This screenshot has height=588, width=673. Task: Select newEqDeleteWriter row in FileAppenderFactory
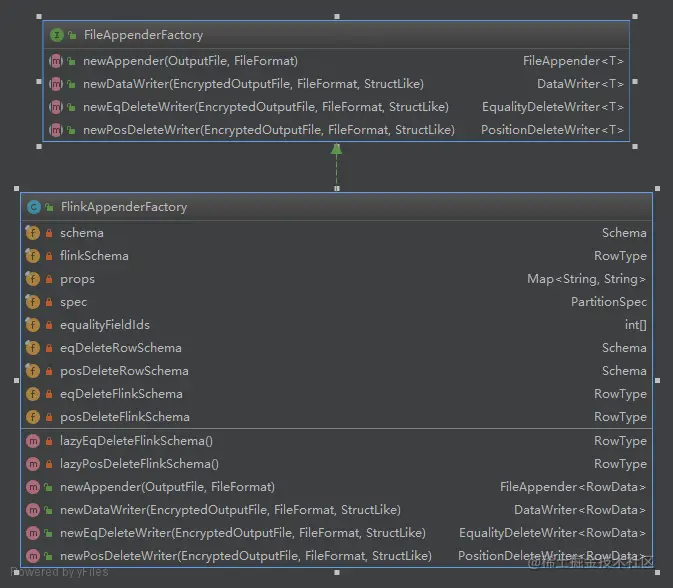point(336,107)
